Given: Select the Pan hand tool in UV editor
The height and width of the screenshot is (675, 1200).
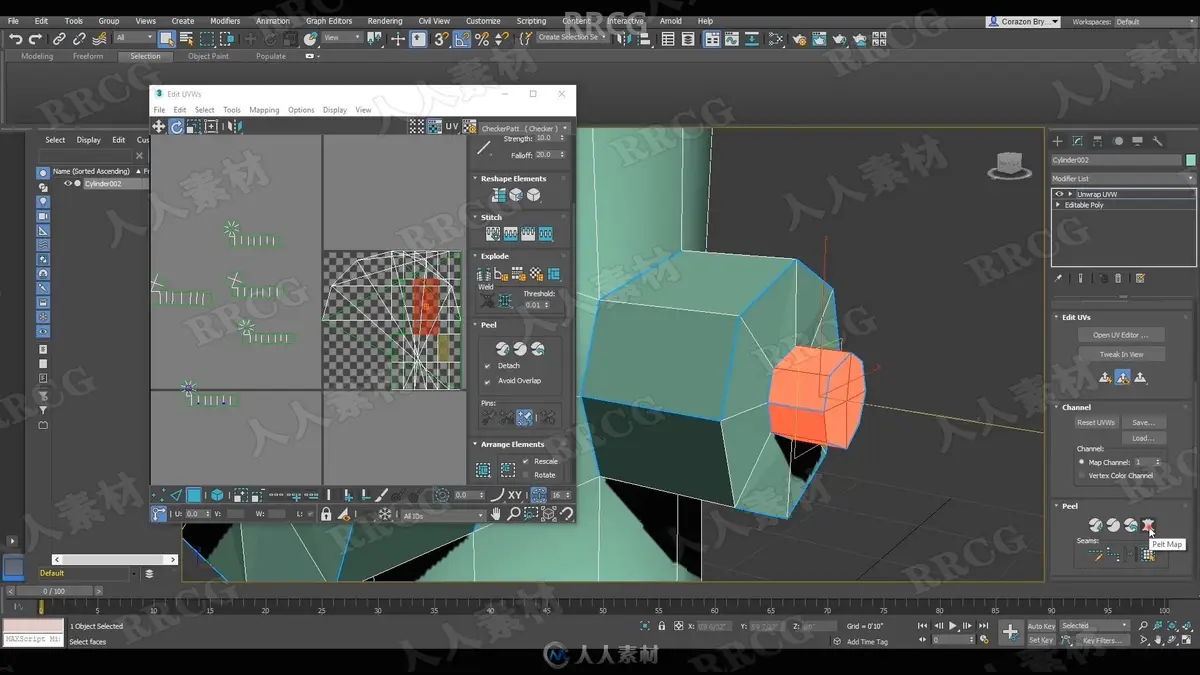Looking at the screenshot, I should click(495, 514).
